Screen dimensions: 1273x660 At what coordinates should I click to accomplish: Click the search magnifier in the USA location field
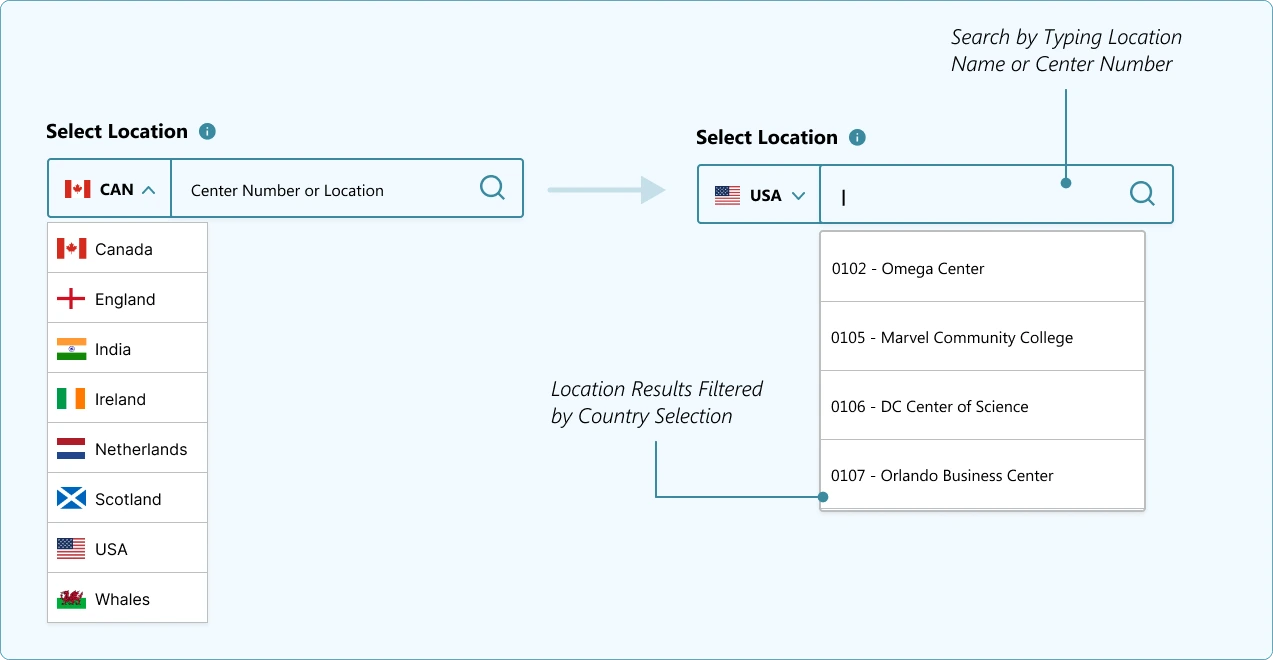click(1142, 194)
